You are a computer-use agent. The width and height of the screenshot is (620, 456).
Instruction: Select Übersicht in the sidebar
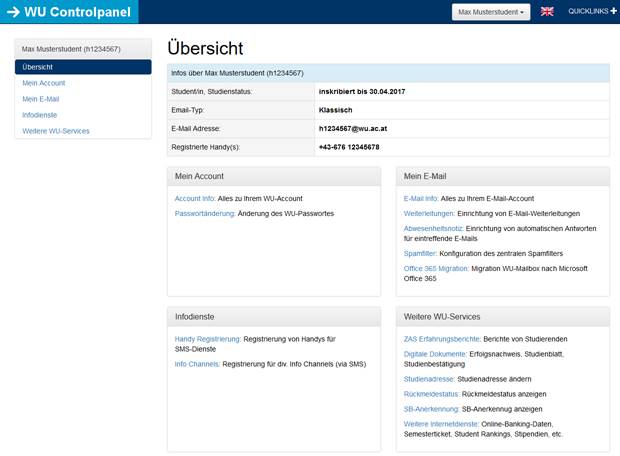pos(83,67)
